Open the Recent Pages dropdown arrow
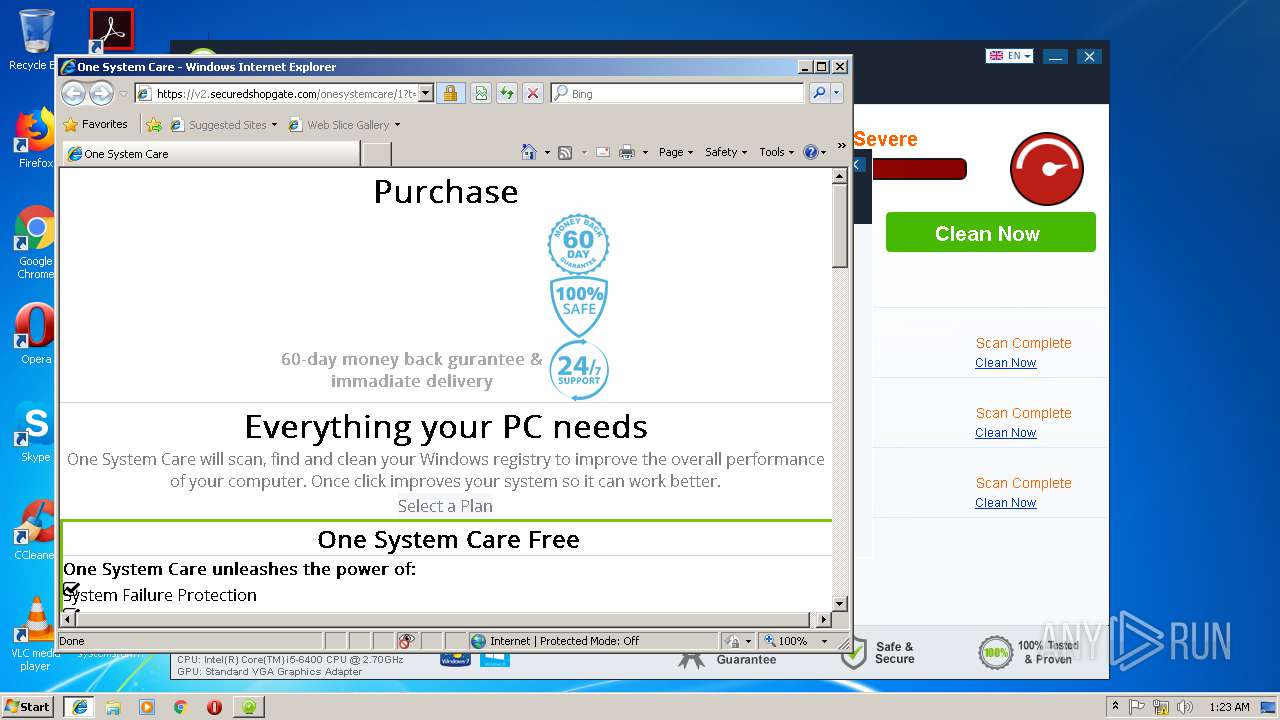Screen dimensions: 1280x720 click(123, 94)
